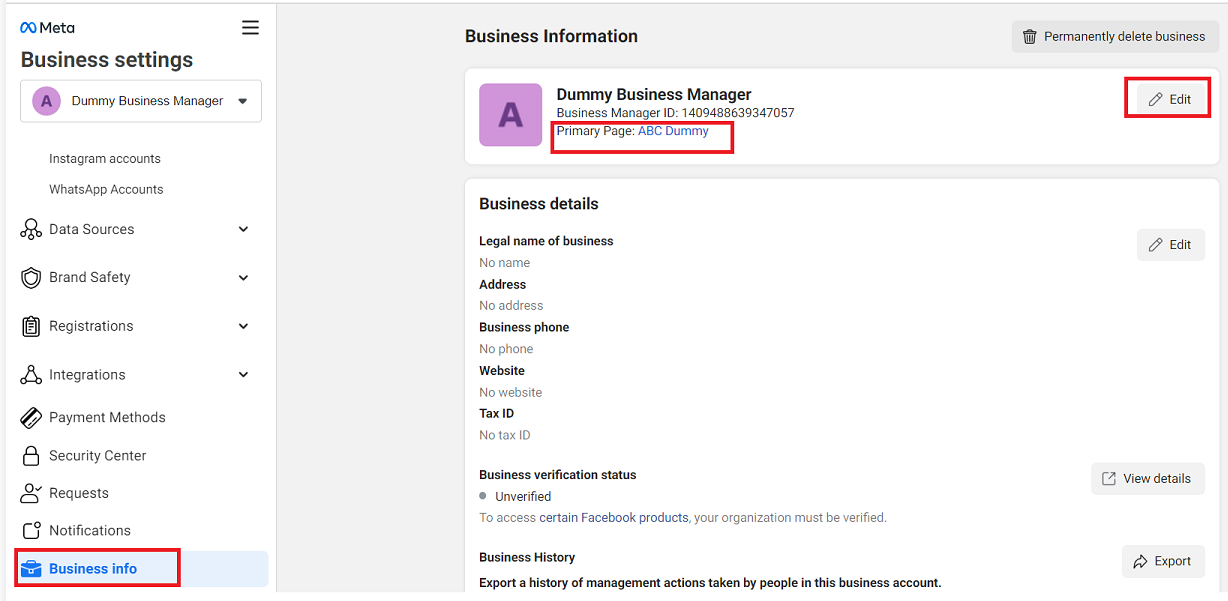Click the share arrow icon on Export
1228x601 pixels.
click(x=1140, y=562)
